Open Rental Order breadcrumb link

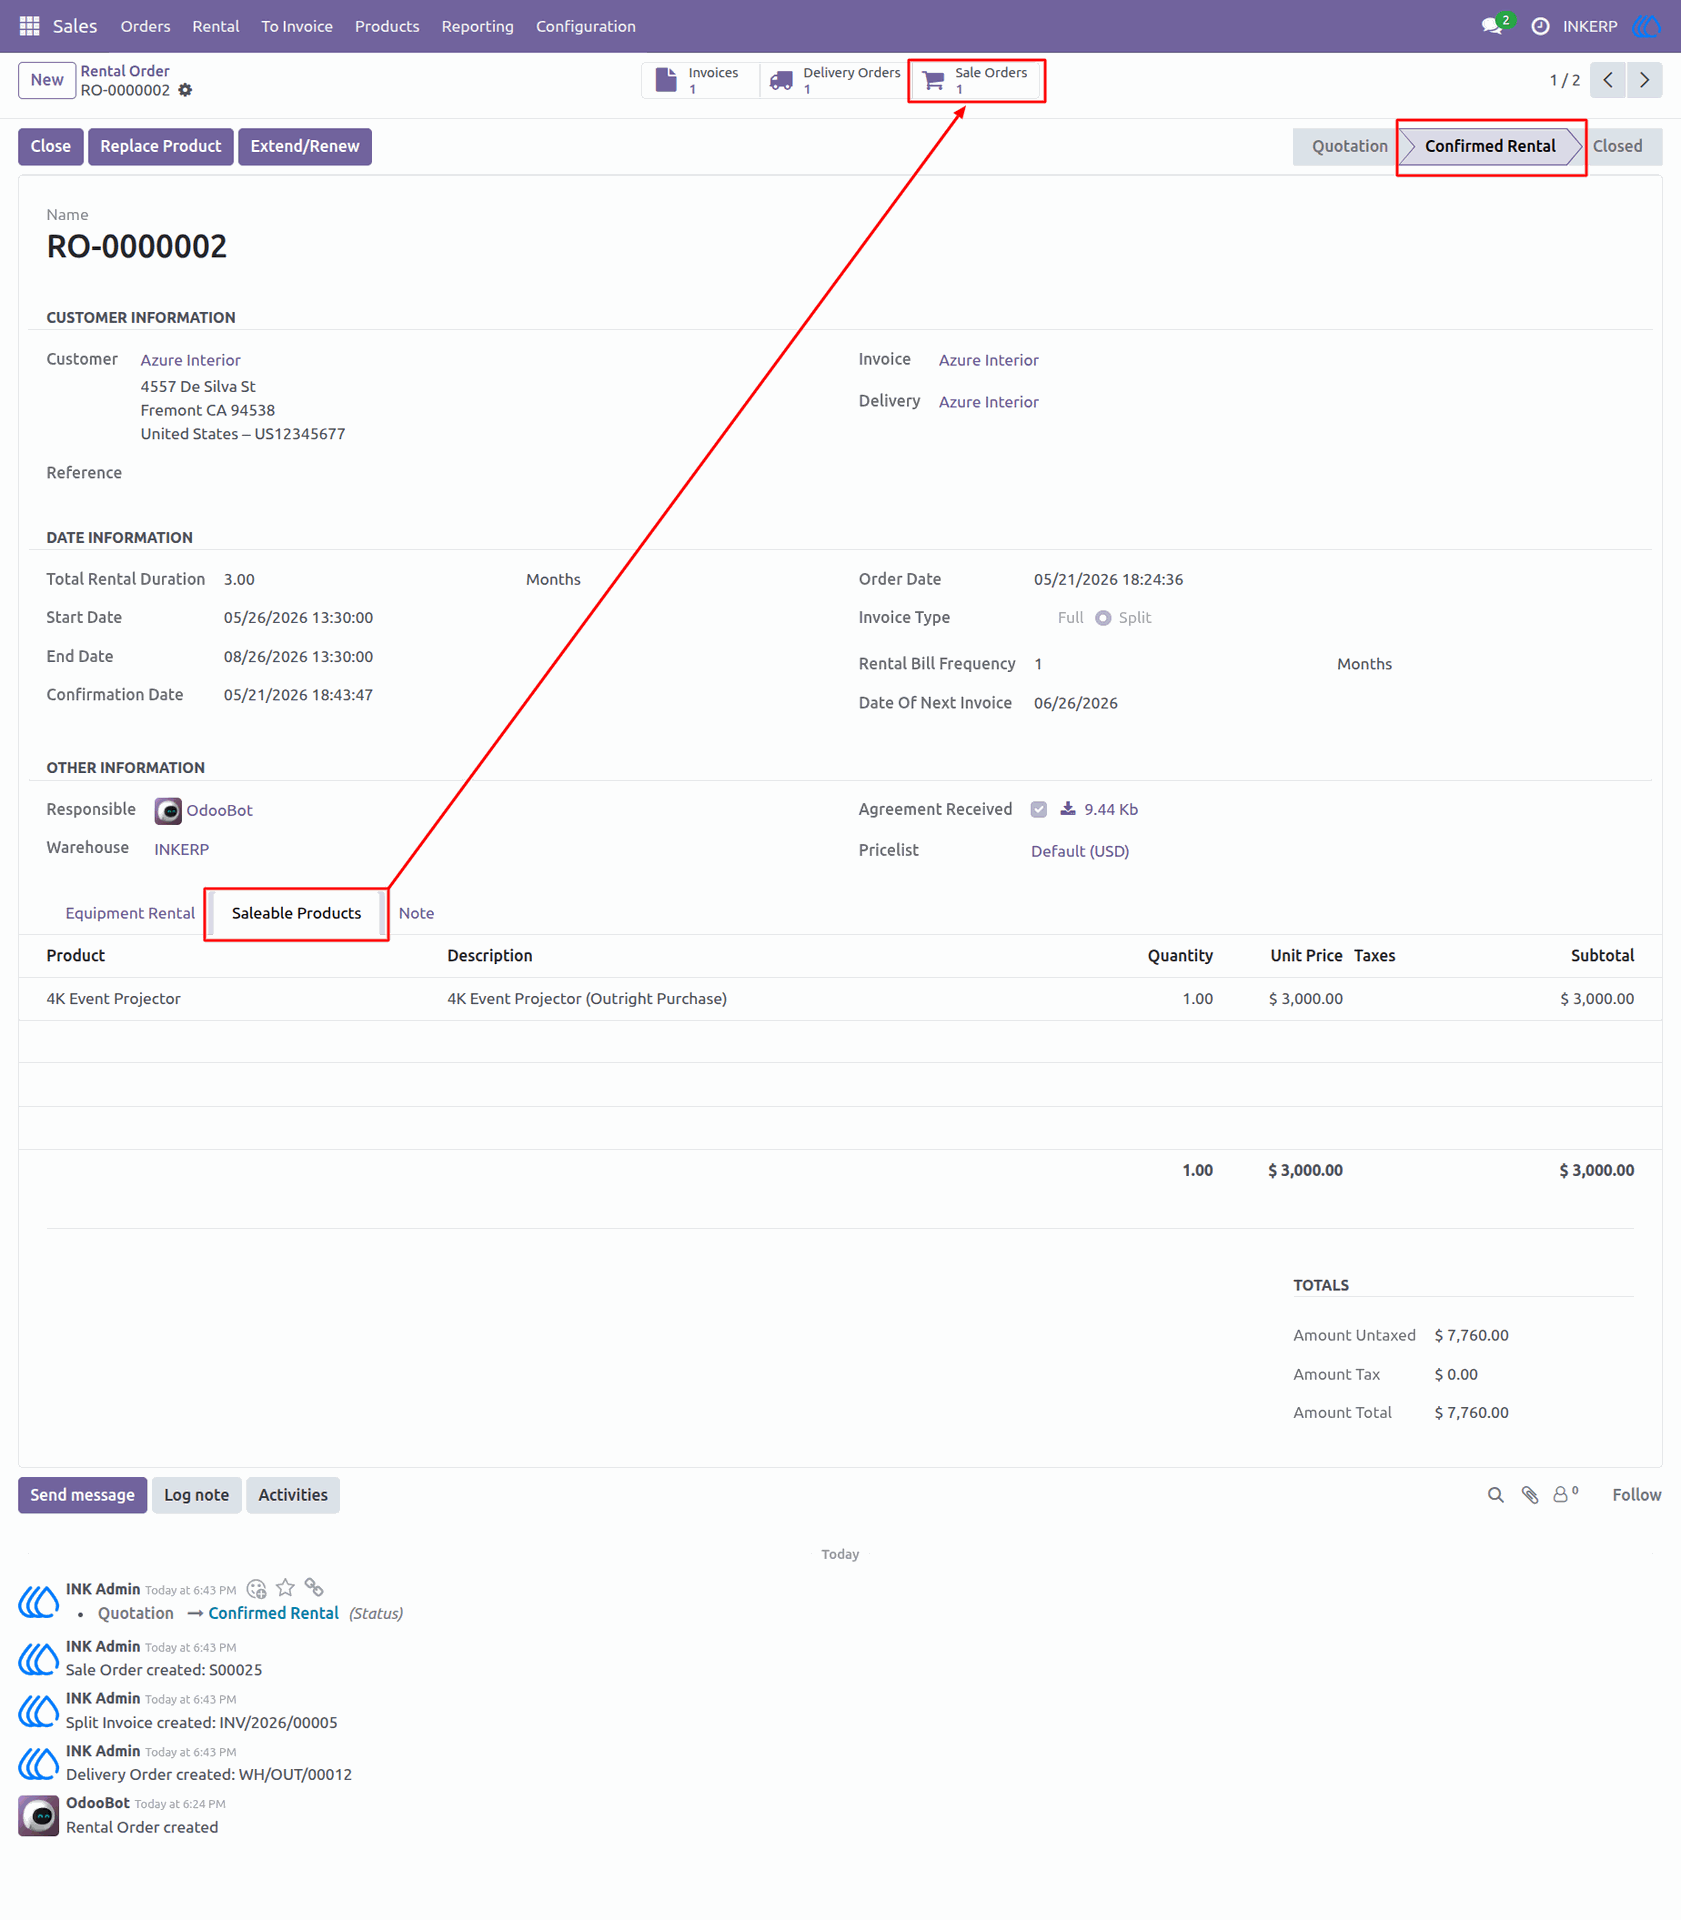125,71
